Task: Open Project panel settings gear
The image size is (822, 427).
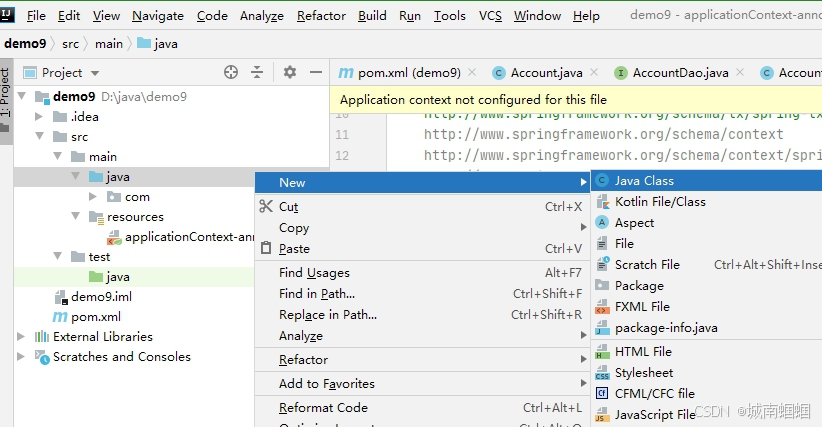Action: [290, 72]
